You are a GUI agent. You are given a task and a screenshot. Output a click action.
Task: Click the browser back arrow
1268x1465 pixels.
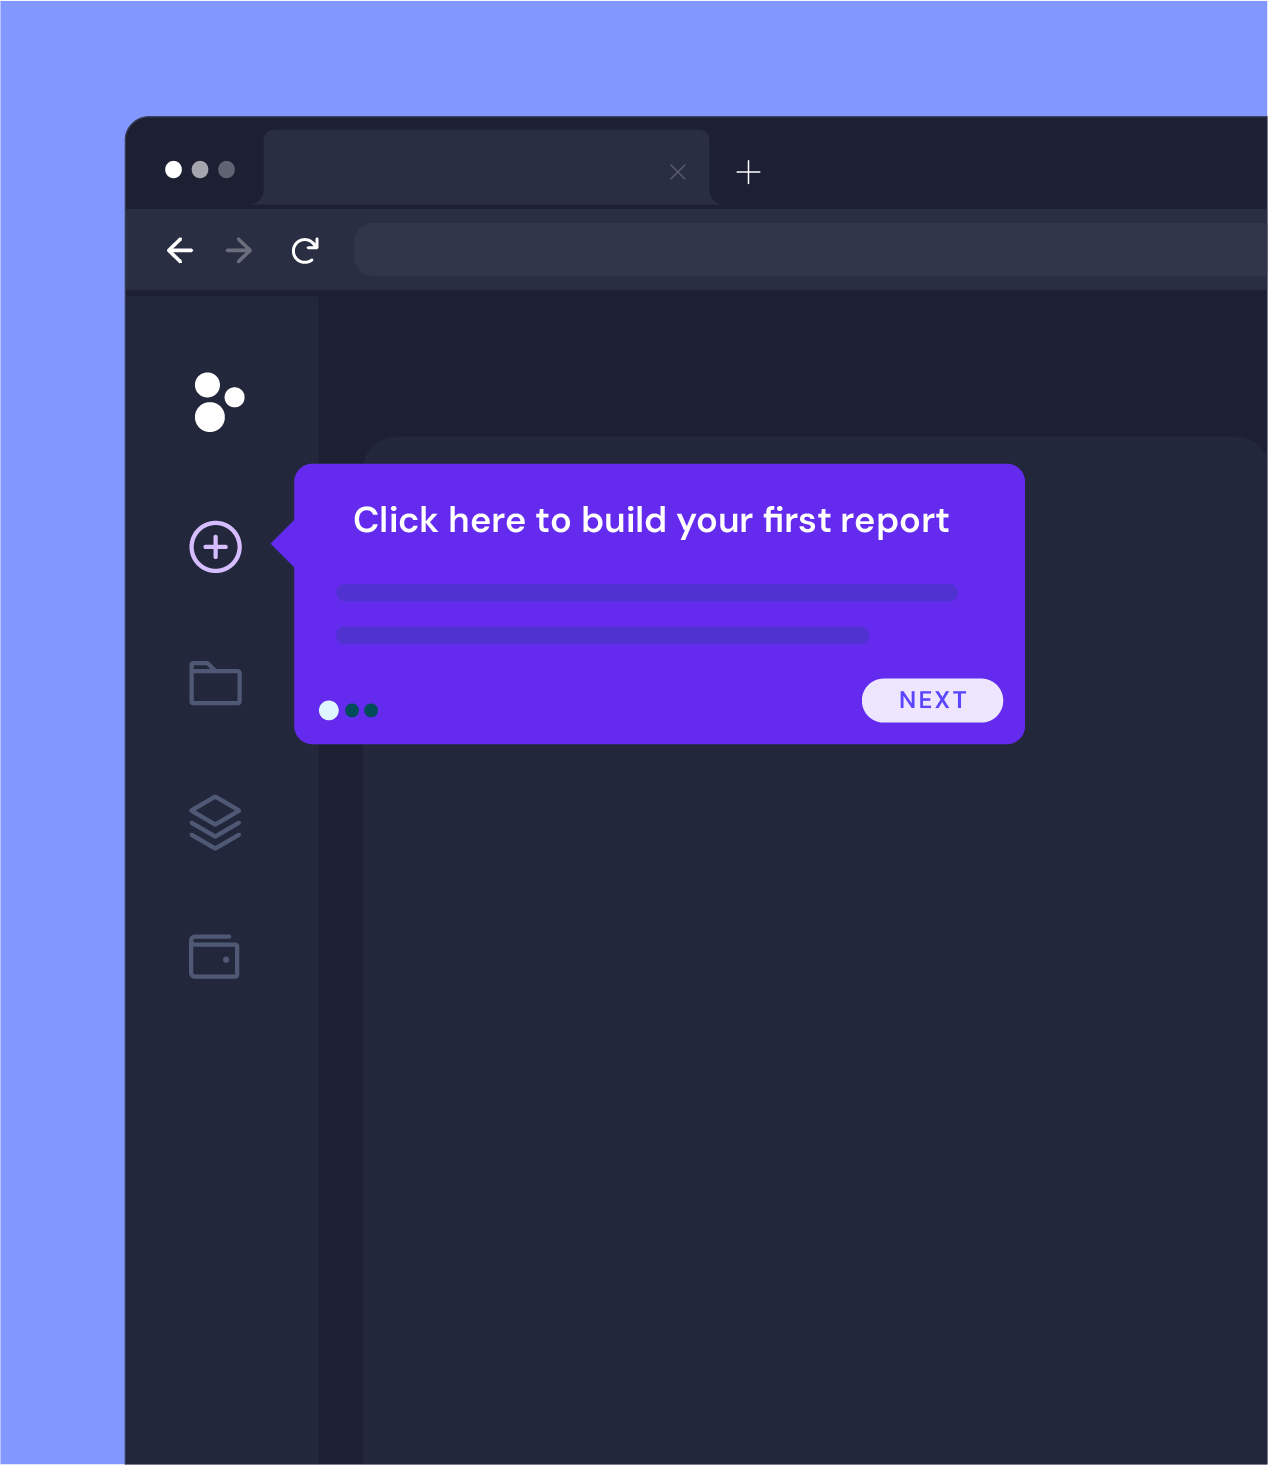[x=180, y=250]
